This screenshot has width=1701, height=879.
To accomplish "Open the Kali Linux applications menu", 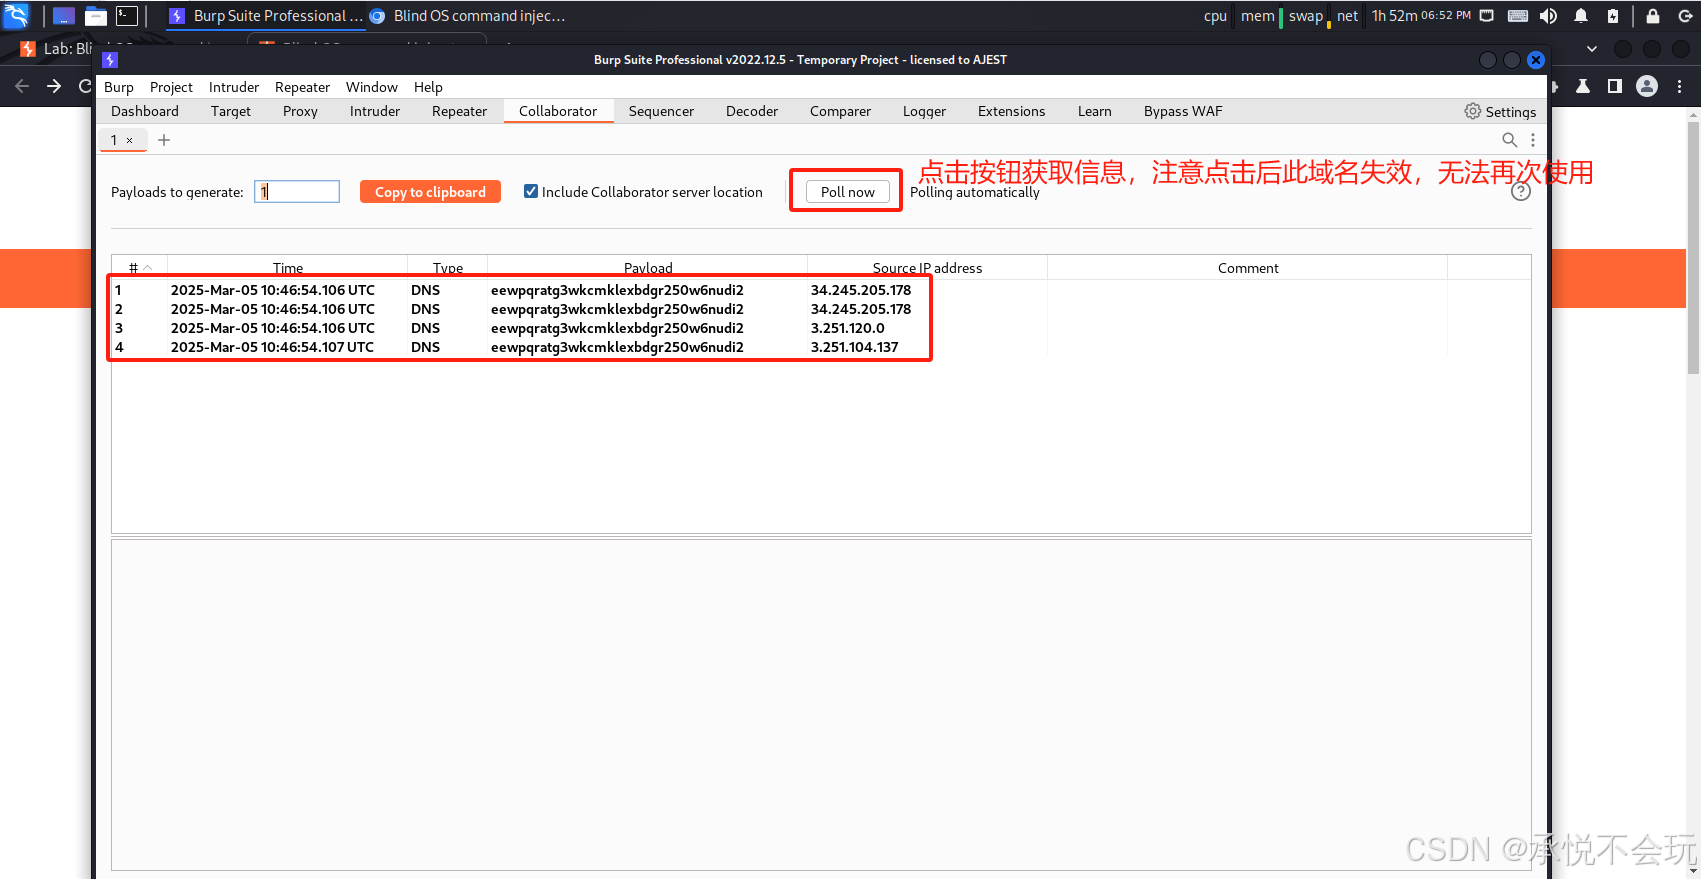I will [16, 15].
